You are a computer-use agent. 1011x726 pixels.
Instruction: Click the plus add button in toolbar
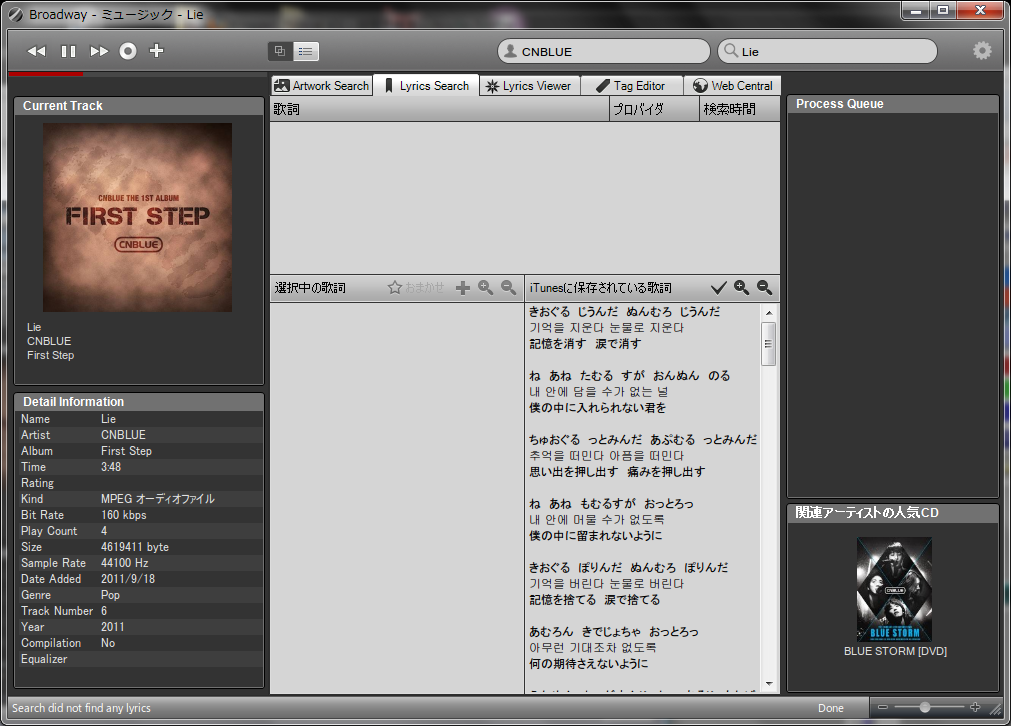click(x=156, y=50)
